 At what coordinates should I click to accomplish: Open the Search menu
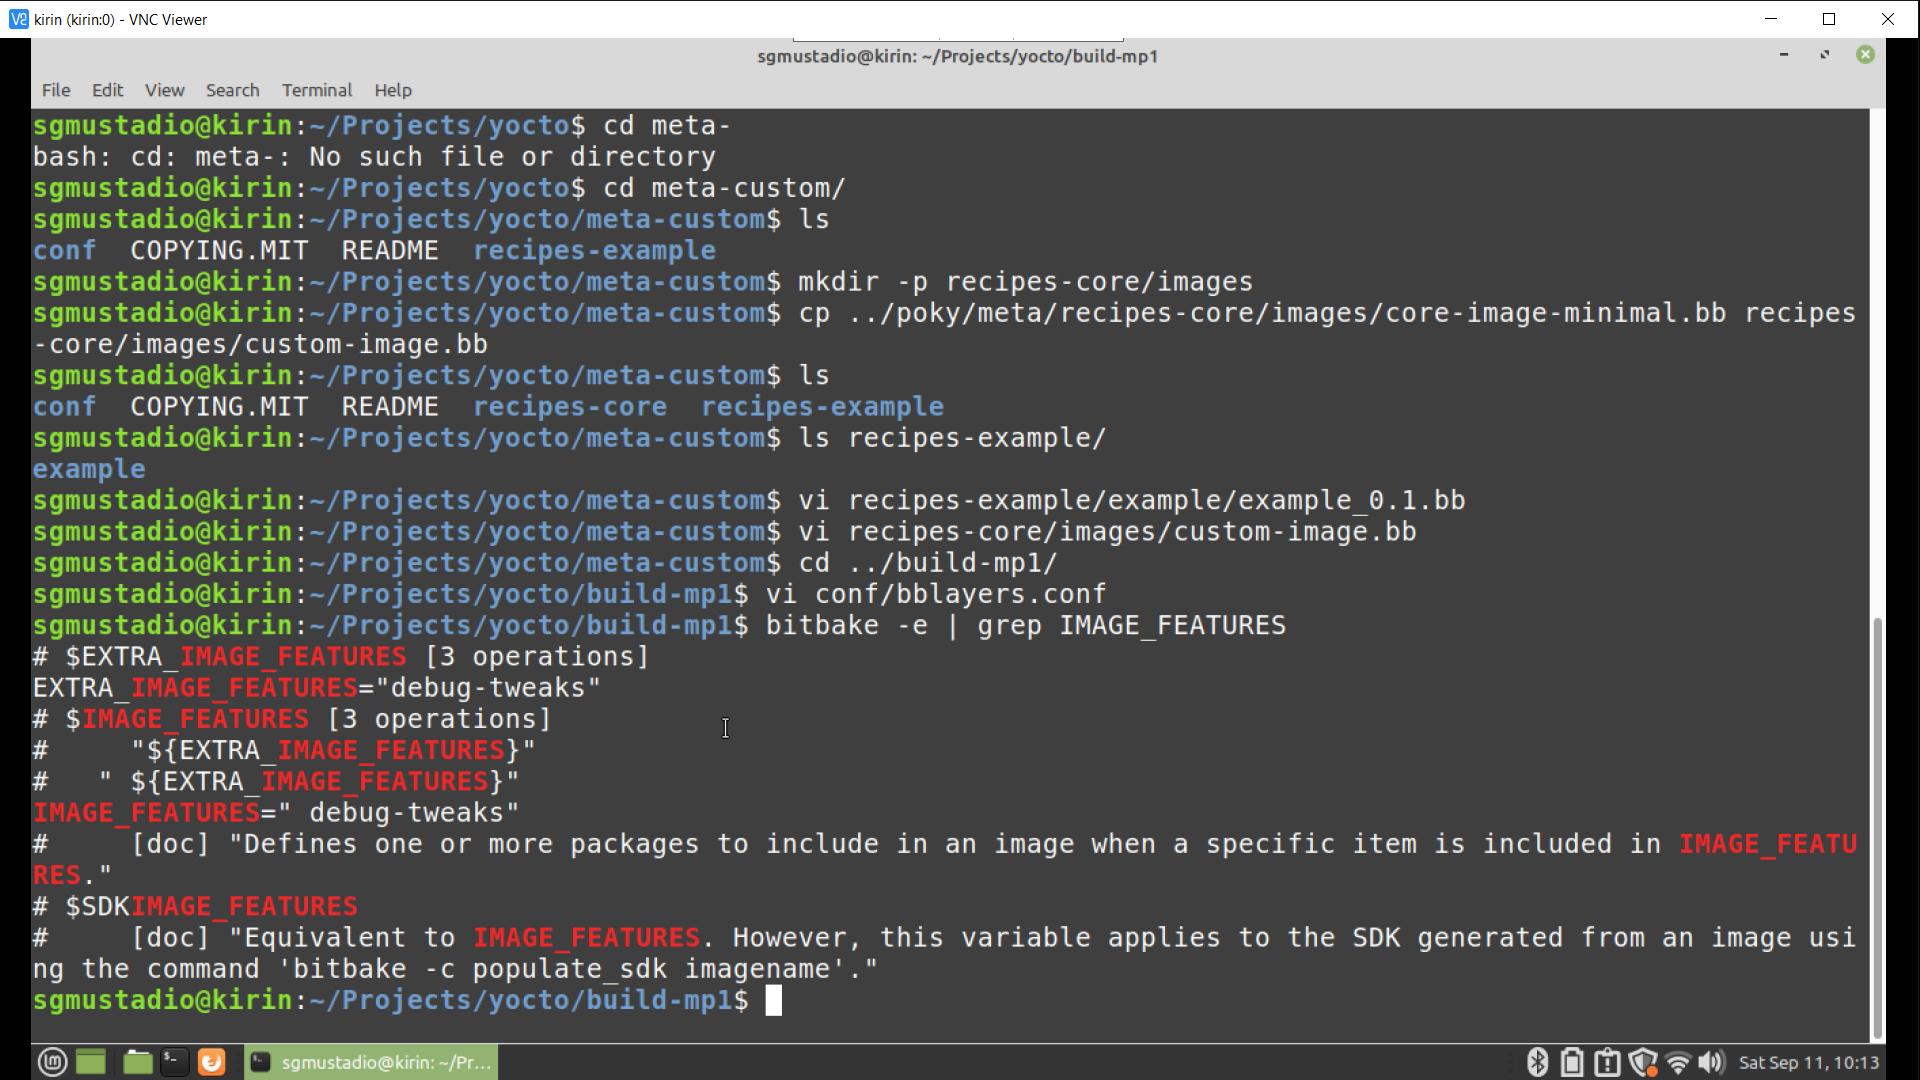pos(232,90)
